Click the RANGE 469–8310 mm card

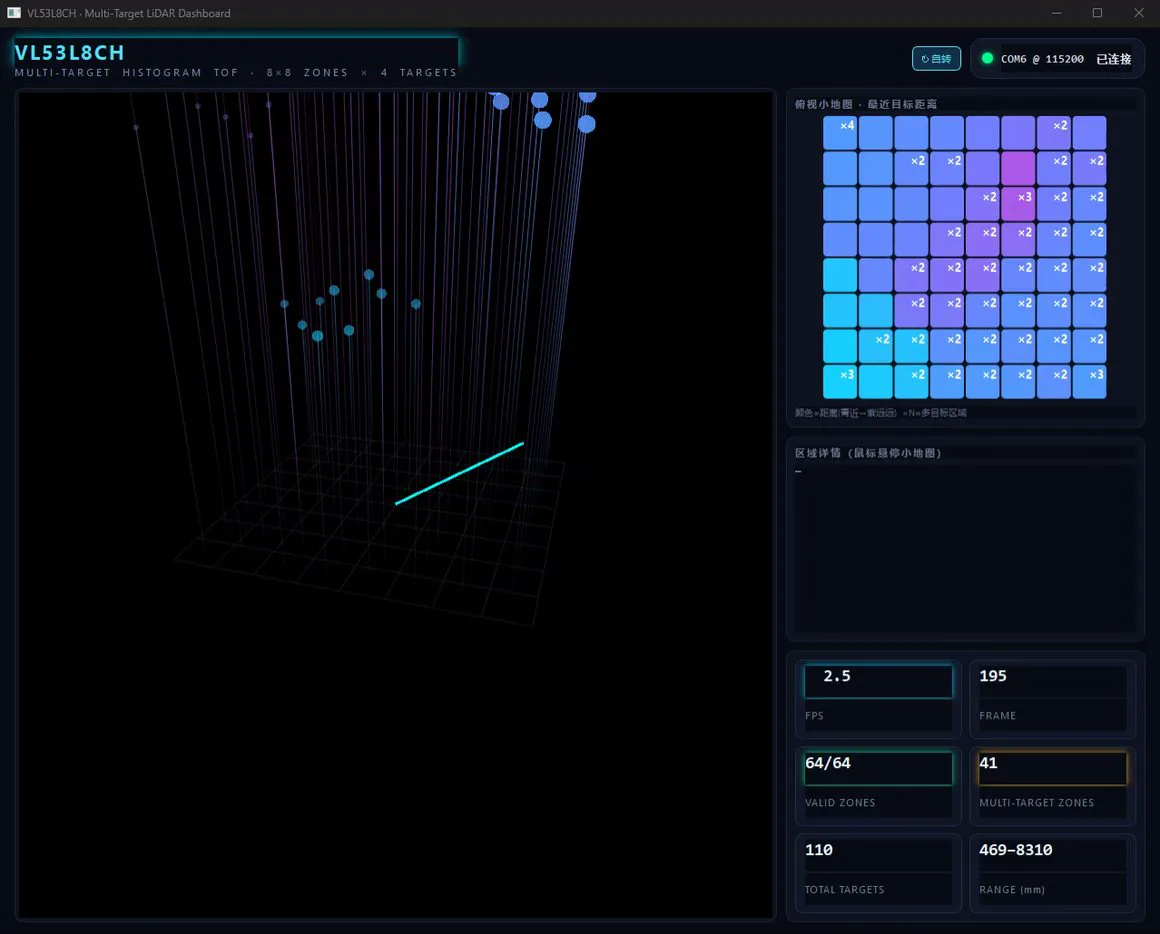click(1053, 873)
